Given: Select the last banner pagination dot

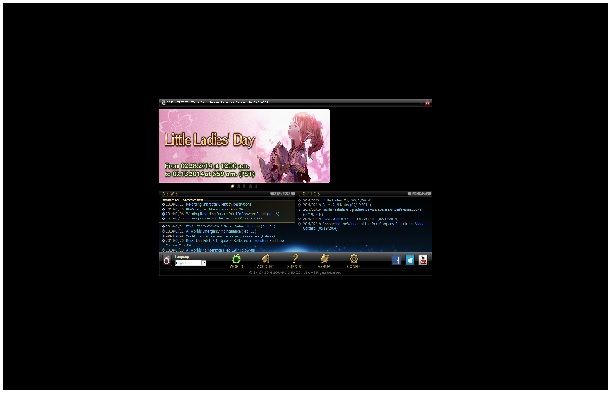Looking at the screenshot, I should (x=256, y=187).
